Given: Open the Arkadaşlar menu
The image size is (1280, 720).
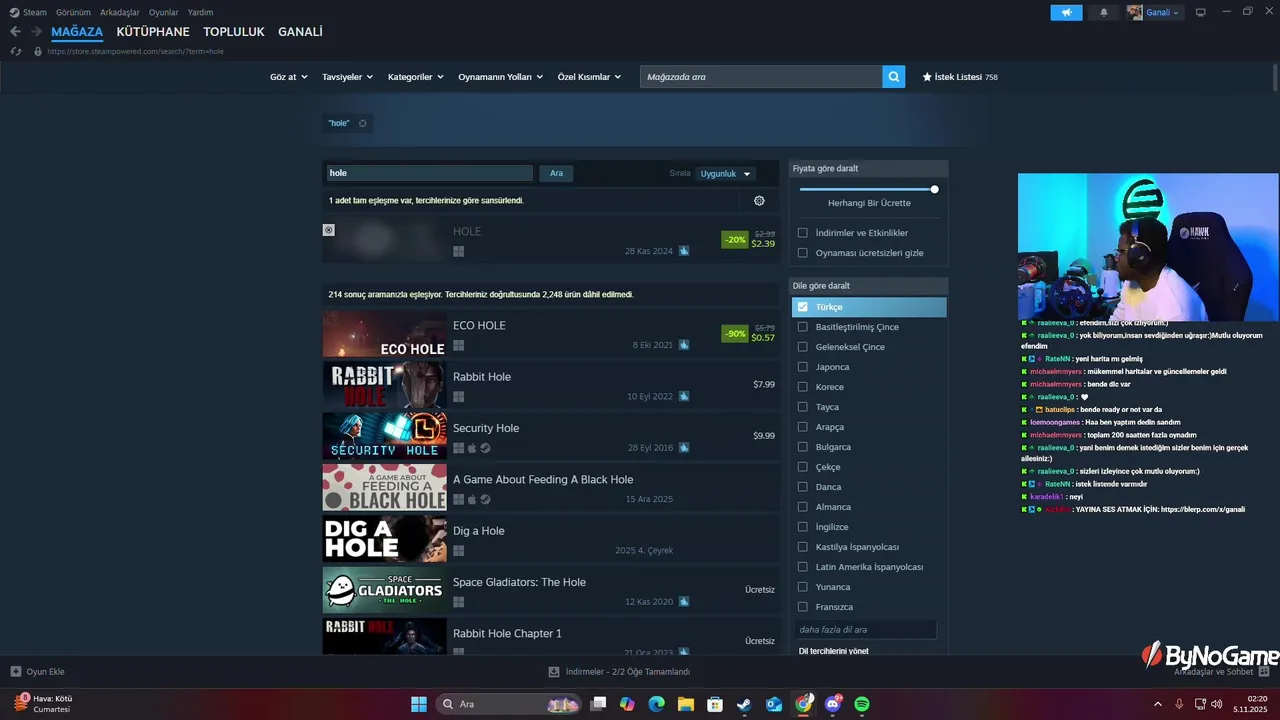Looking at the screenshot, I should [120, 12].
